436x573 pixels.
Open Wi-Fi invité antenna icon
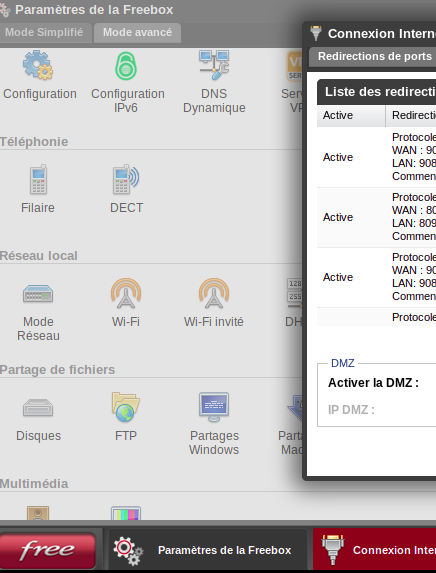point(214,293)
